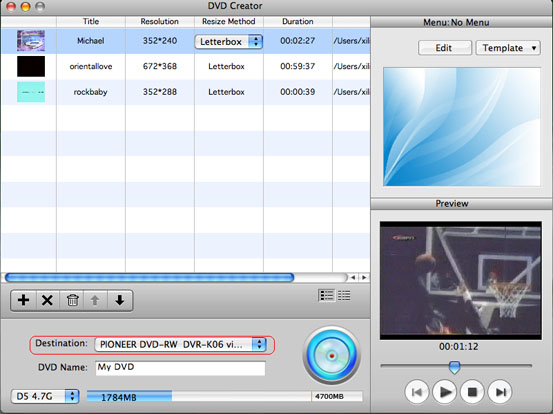
Task: Start burning with the disc button
Action: point(332,355)
